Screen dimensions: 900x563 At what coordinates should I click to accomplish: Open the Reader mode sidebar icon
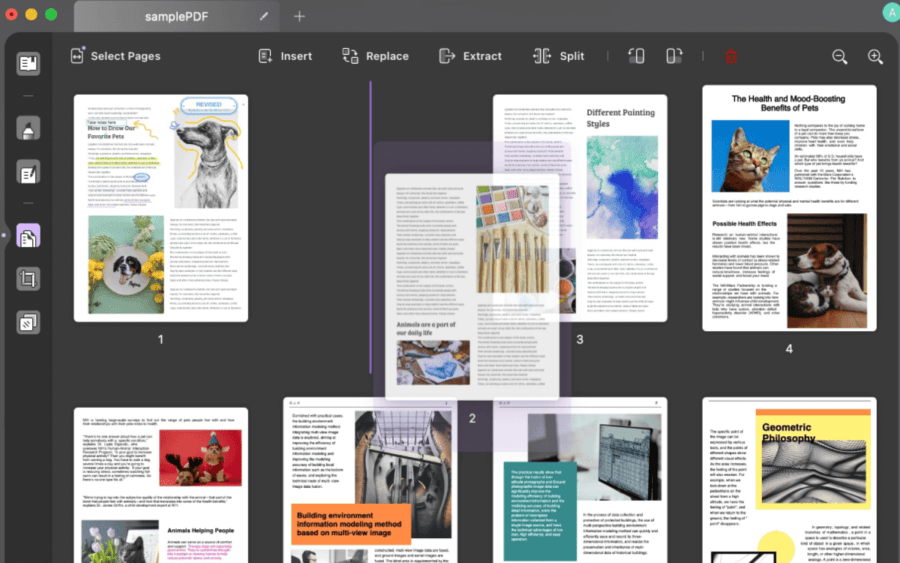coord(28,63)
